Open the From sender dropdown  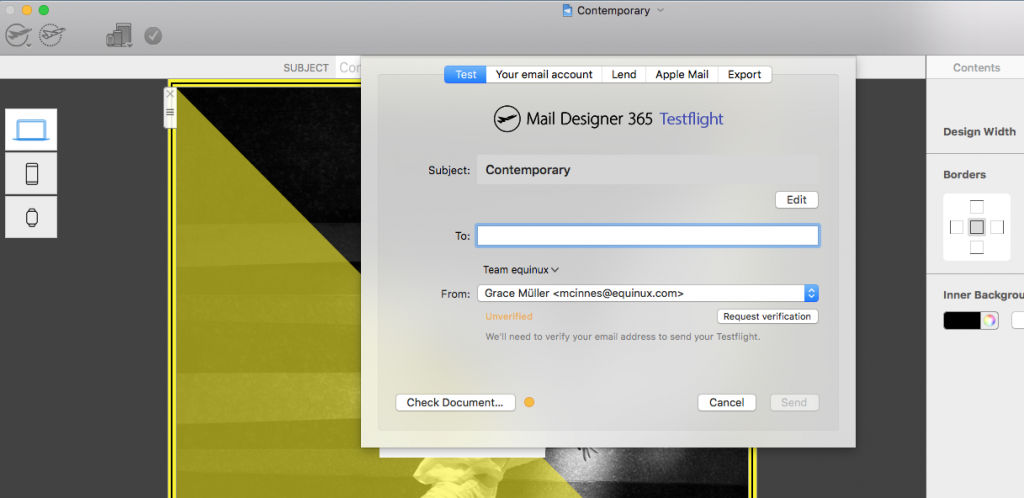pos(647,294)
